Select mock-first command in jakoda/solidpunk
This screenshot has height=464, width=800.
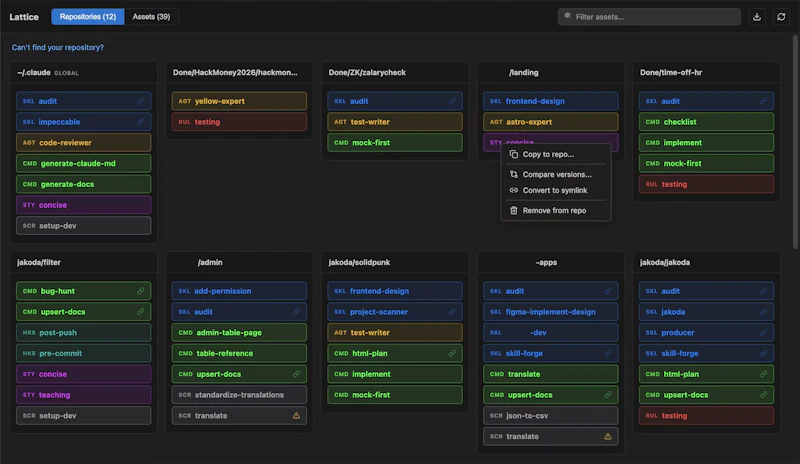[x=395, y=395]
